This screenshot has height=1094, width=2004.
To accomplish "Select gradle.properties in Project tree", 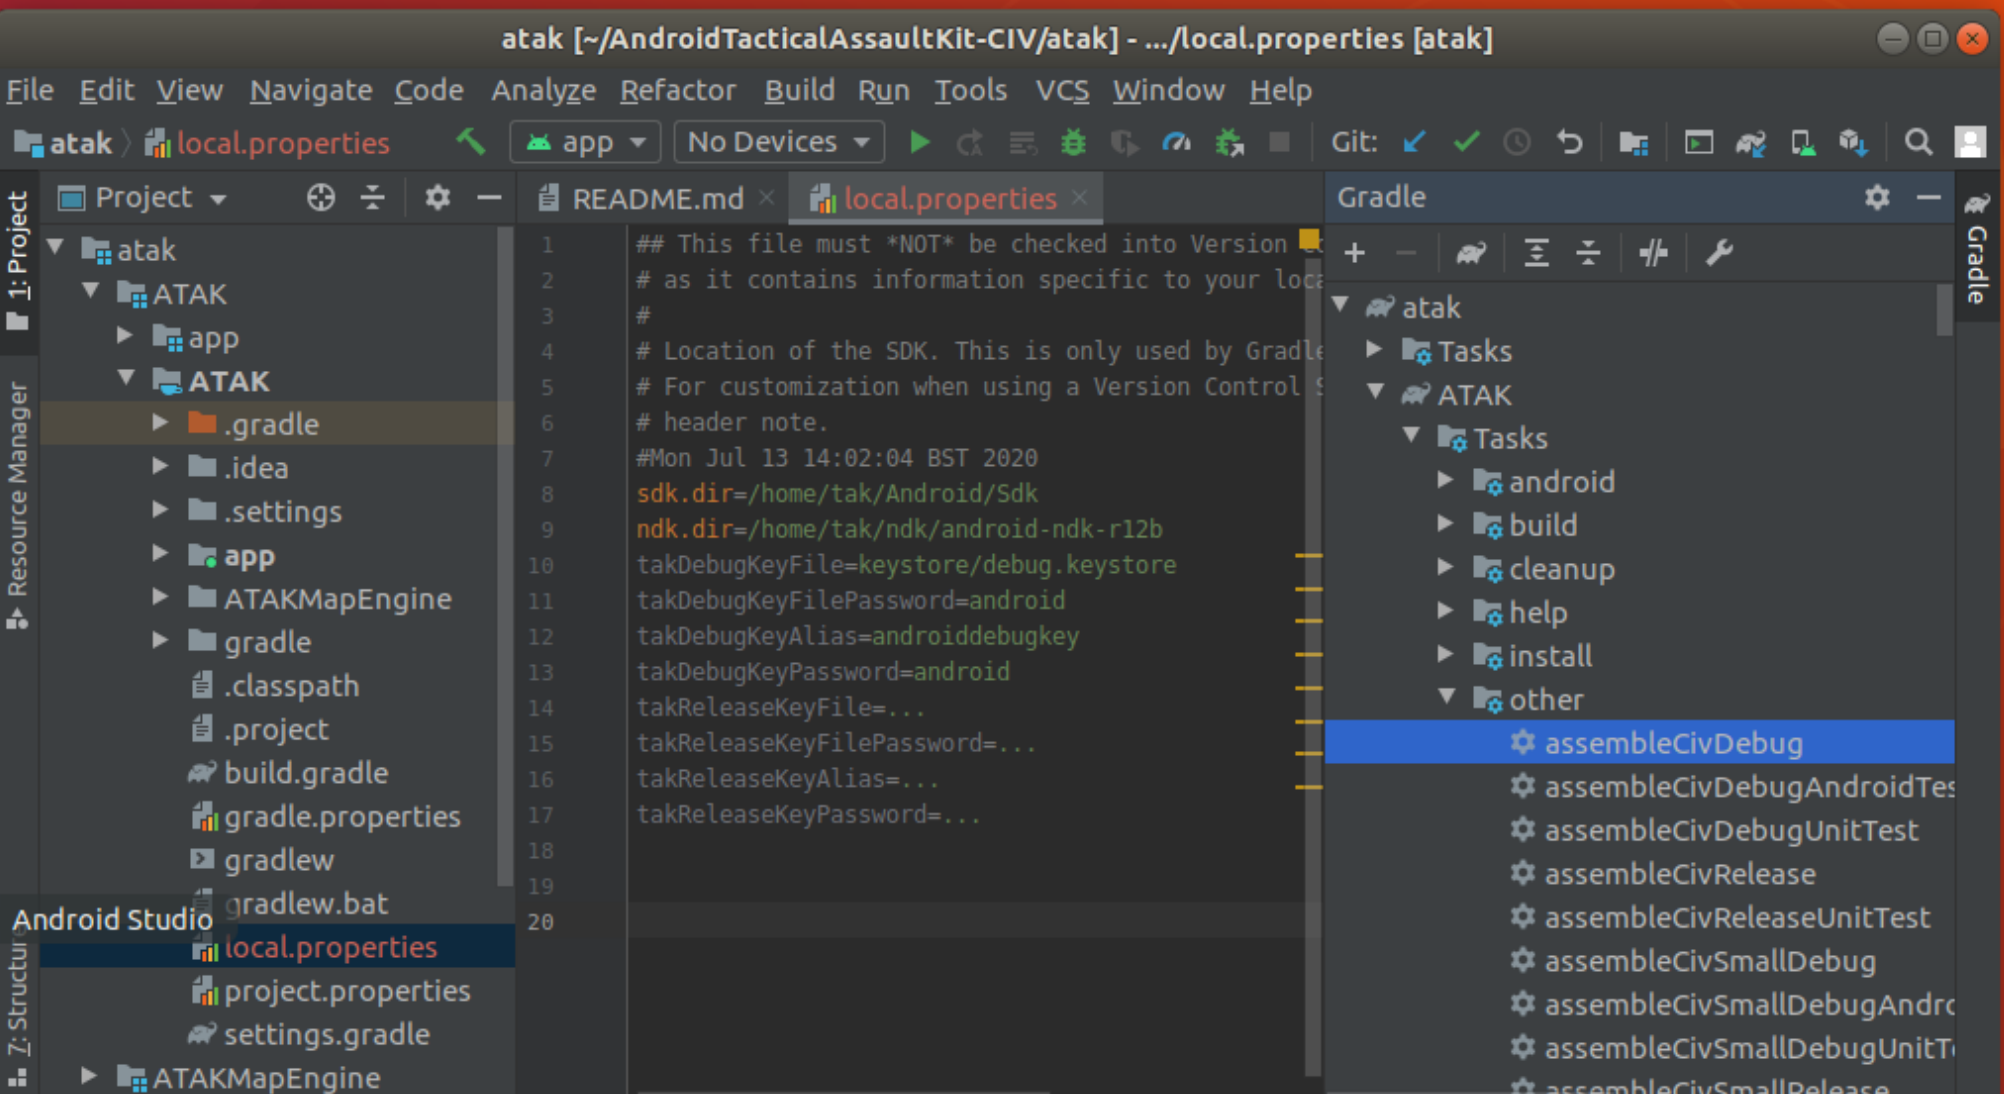I will click(x=342, y=817).
